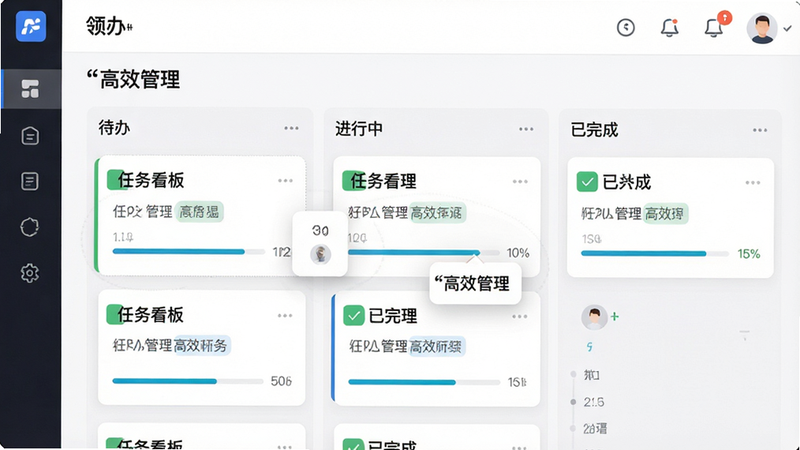Click blue tag on 已完理 card
800x450 pixels.
click(437, 347)
